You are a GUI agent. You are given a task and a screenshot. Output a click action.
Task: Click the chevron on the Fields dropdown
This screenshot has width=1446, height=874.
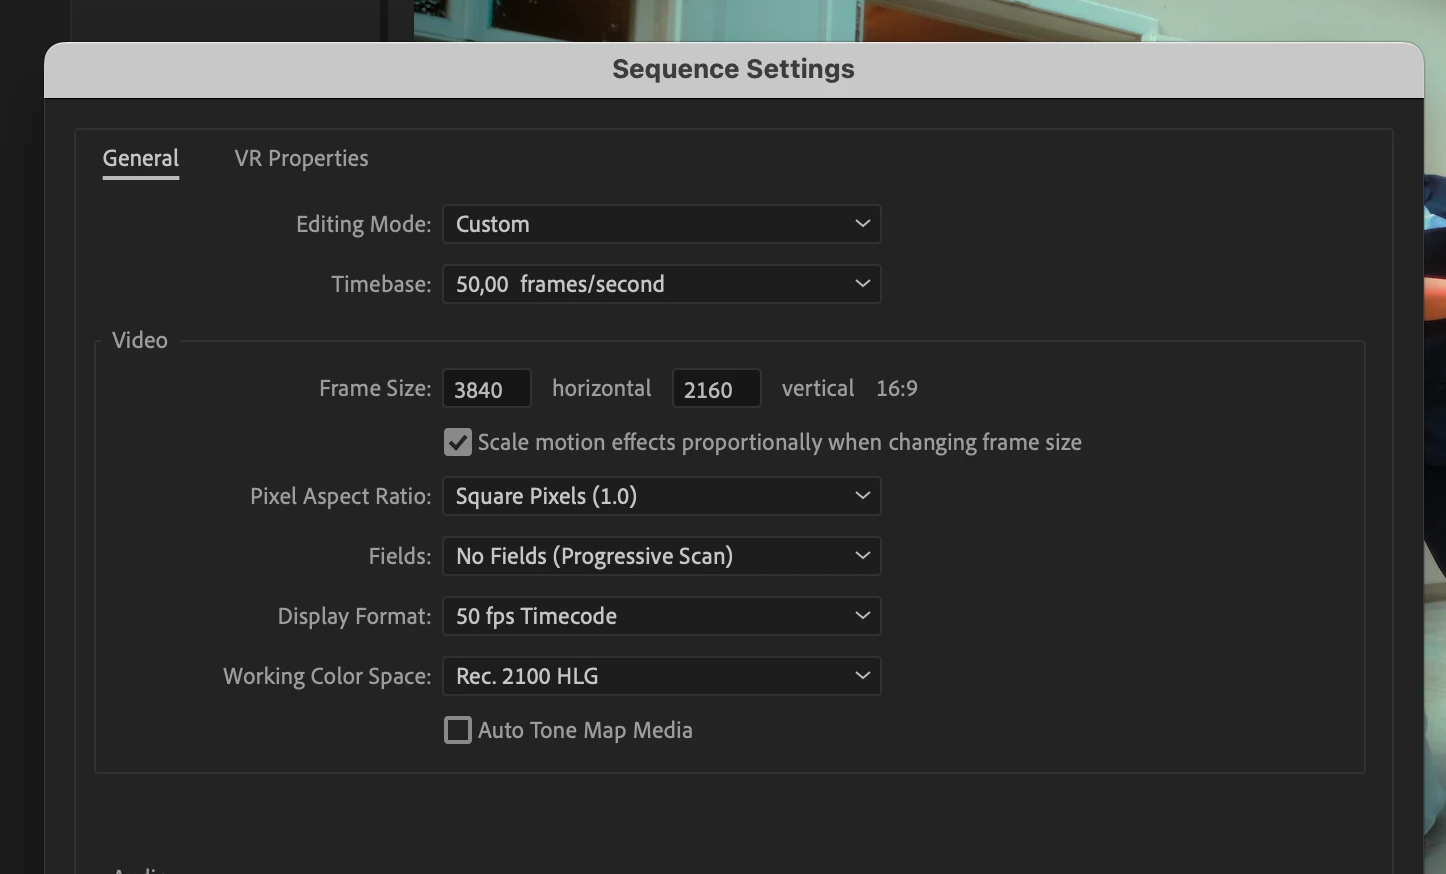point(862,556)
